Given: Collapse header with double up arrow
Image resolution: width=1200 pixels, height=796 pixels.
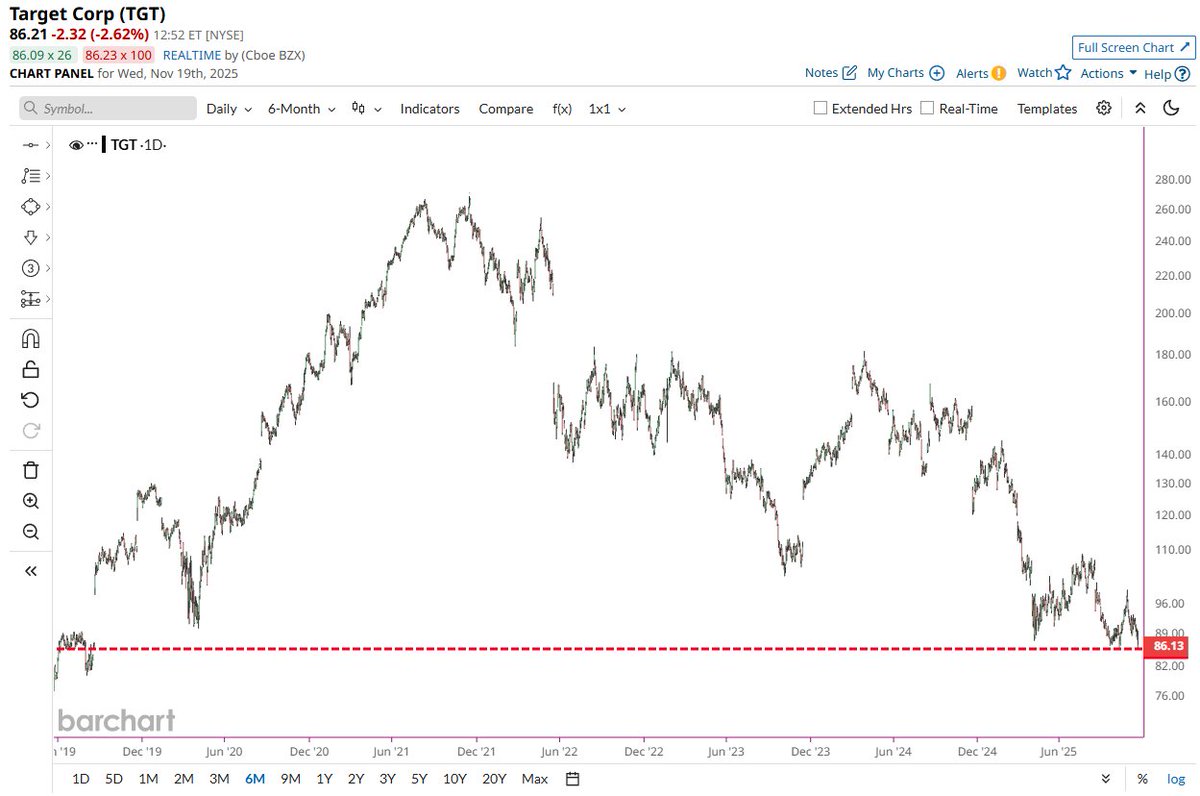Looking at the screenshot, I should (x=1140, y=108).
